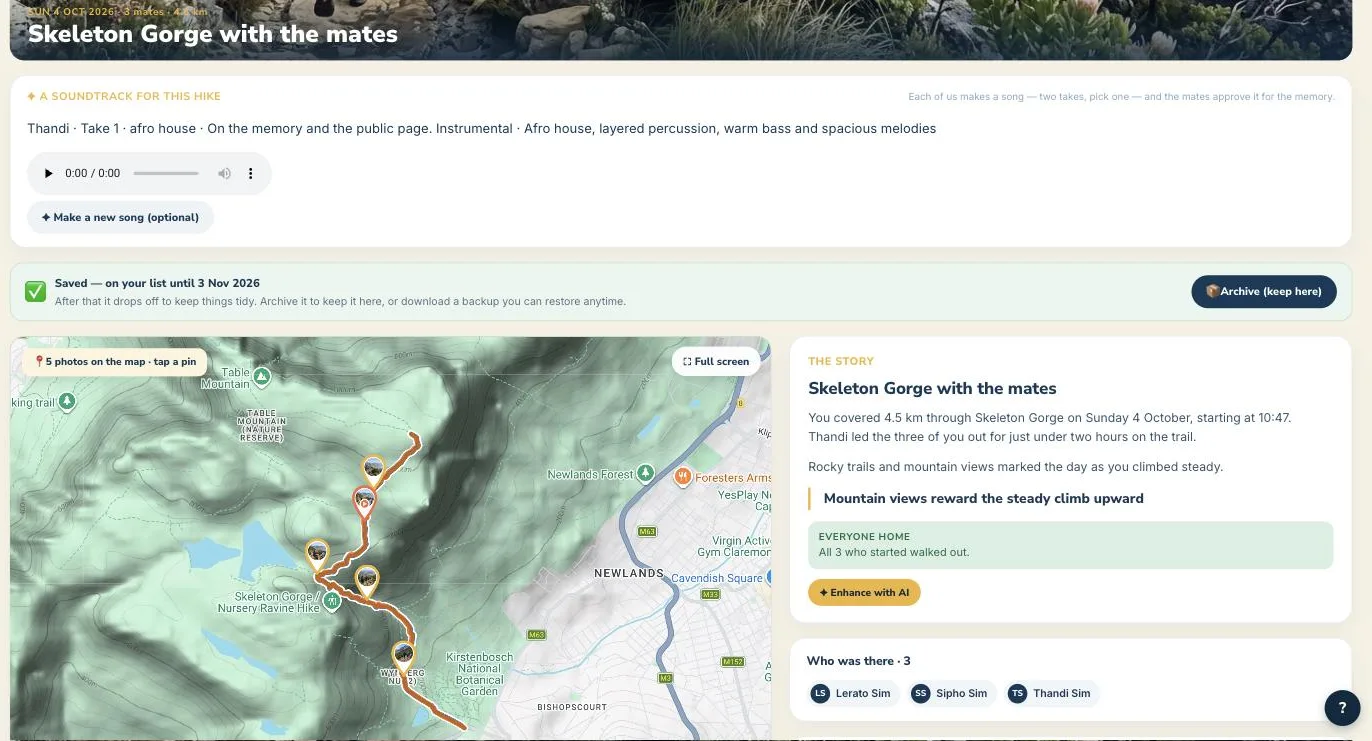Click 'A SOUNDTRACK FOR THIS HIKE' heading
1372x741 pixels.
(x=124, y=96)
